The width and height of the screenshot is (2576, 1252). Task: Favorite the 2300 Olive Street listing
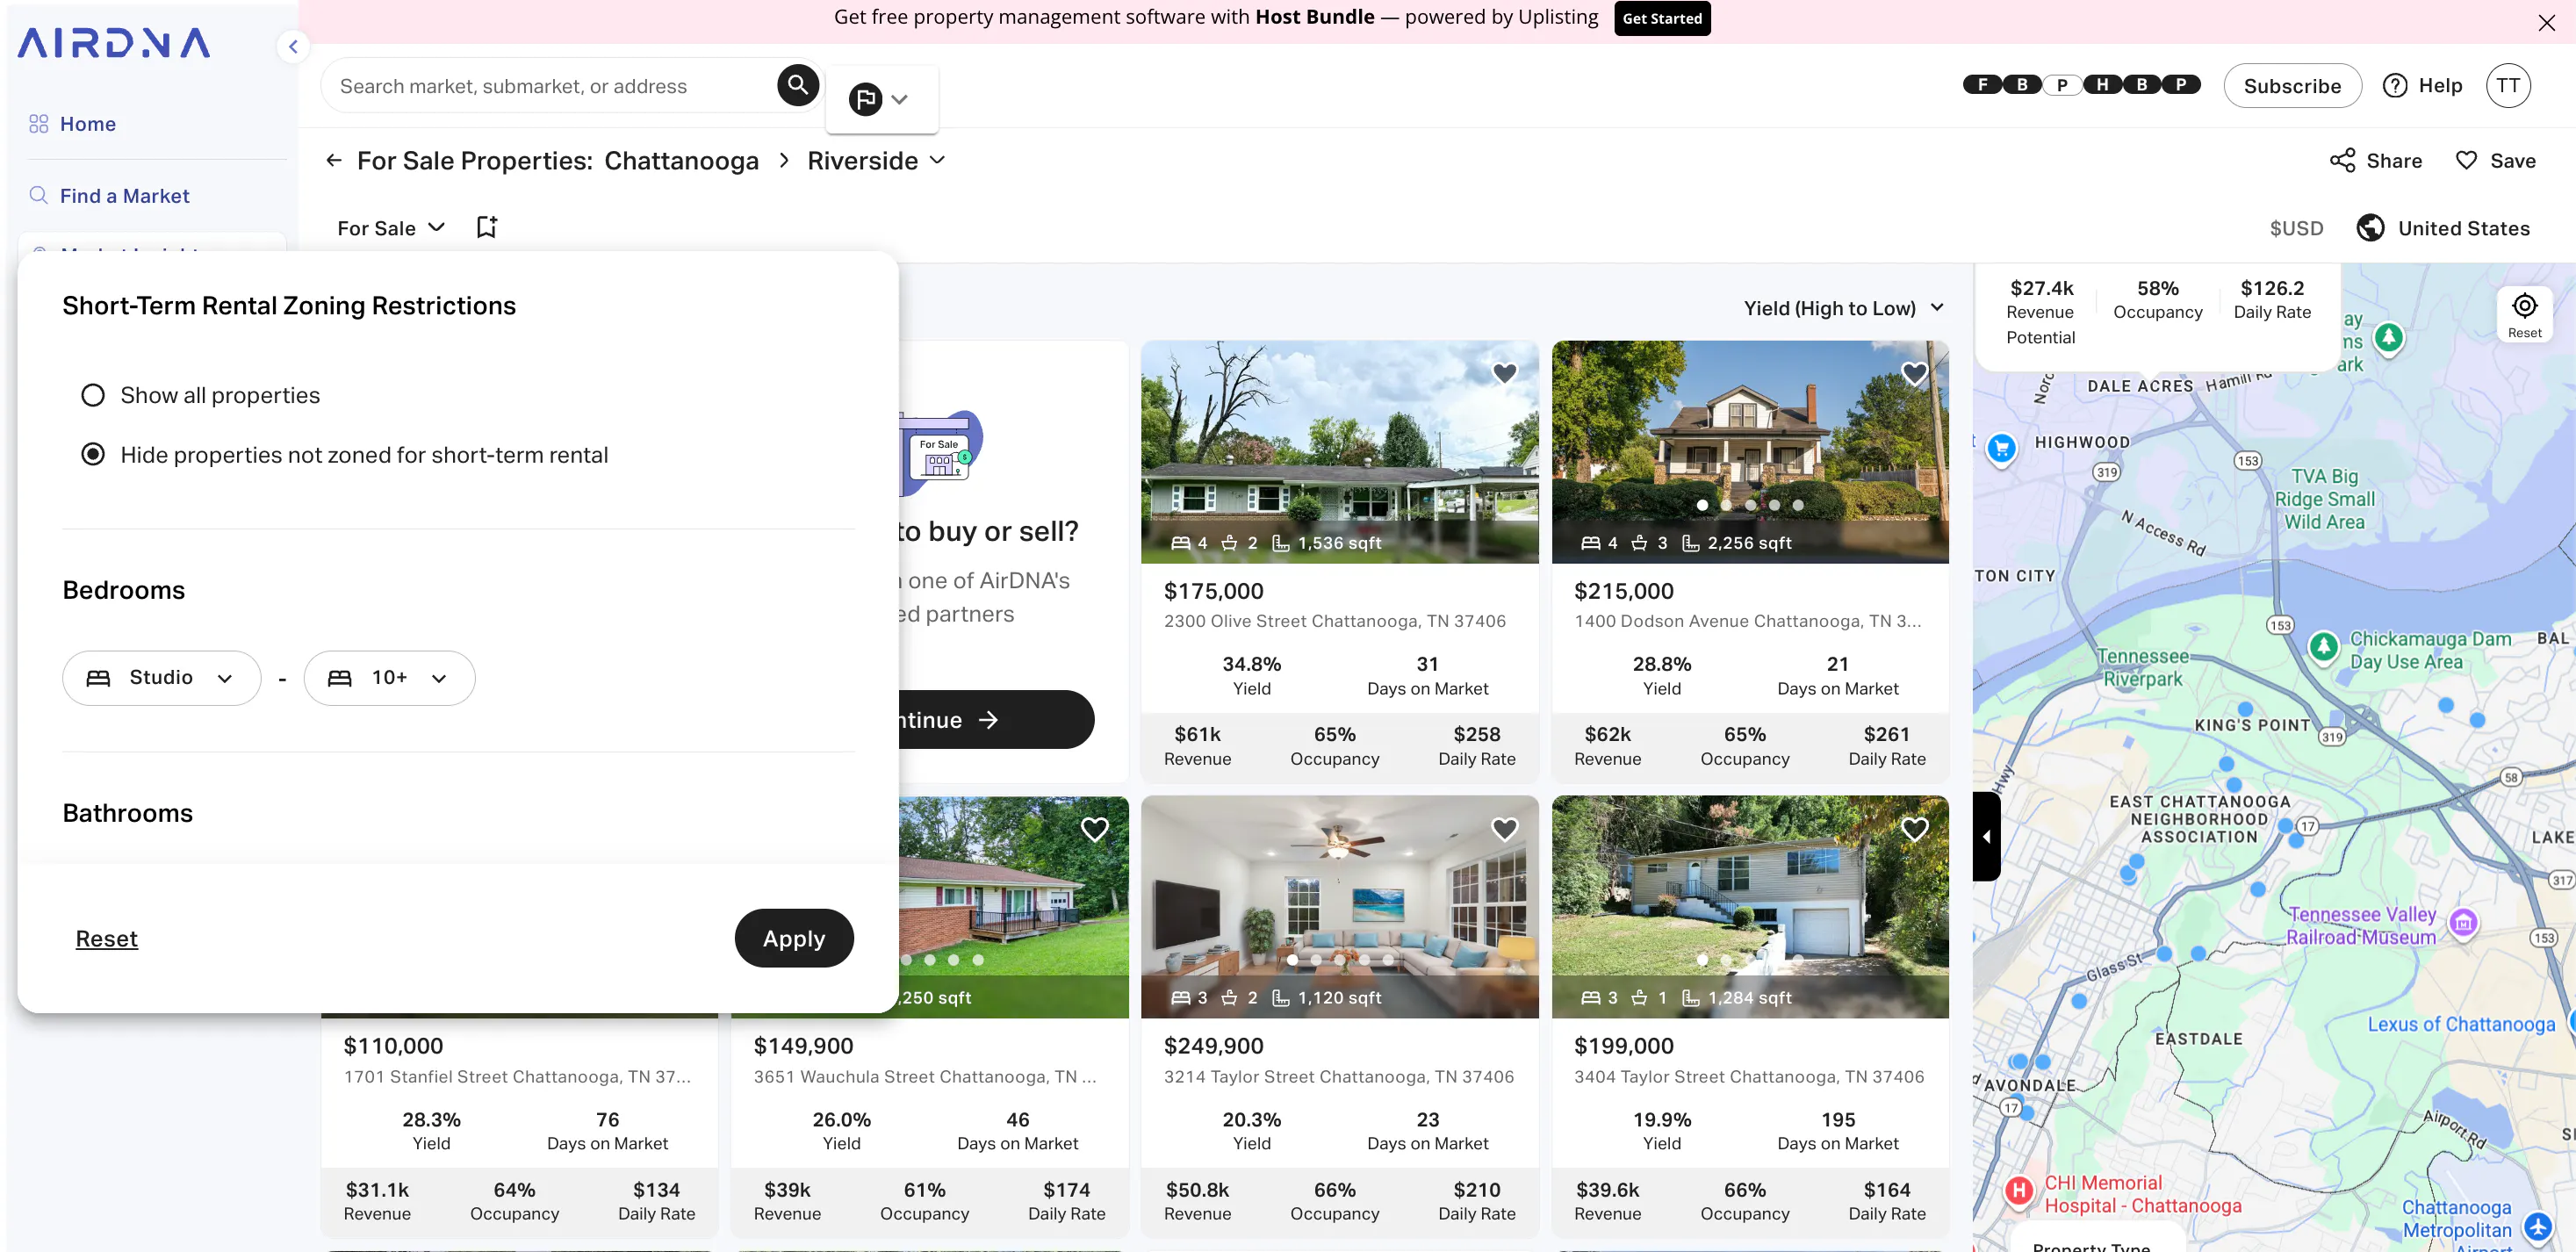coord(1504,373)
